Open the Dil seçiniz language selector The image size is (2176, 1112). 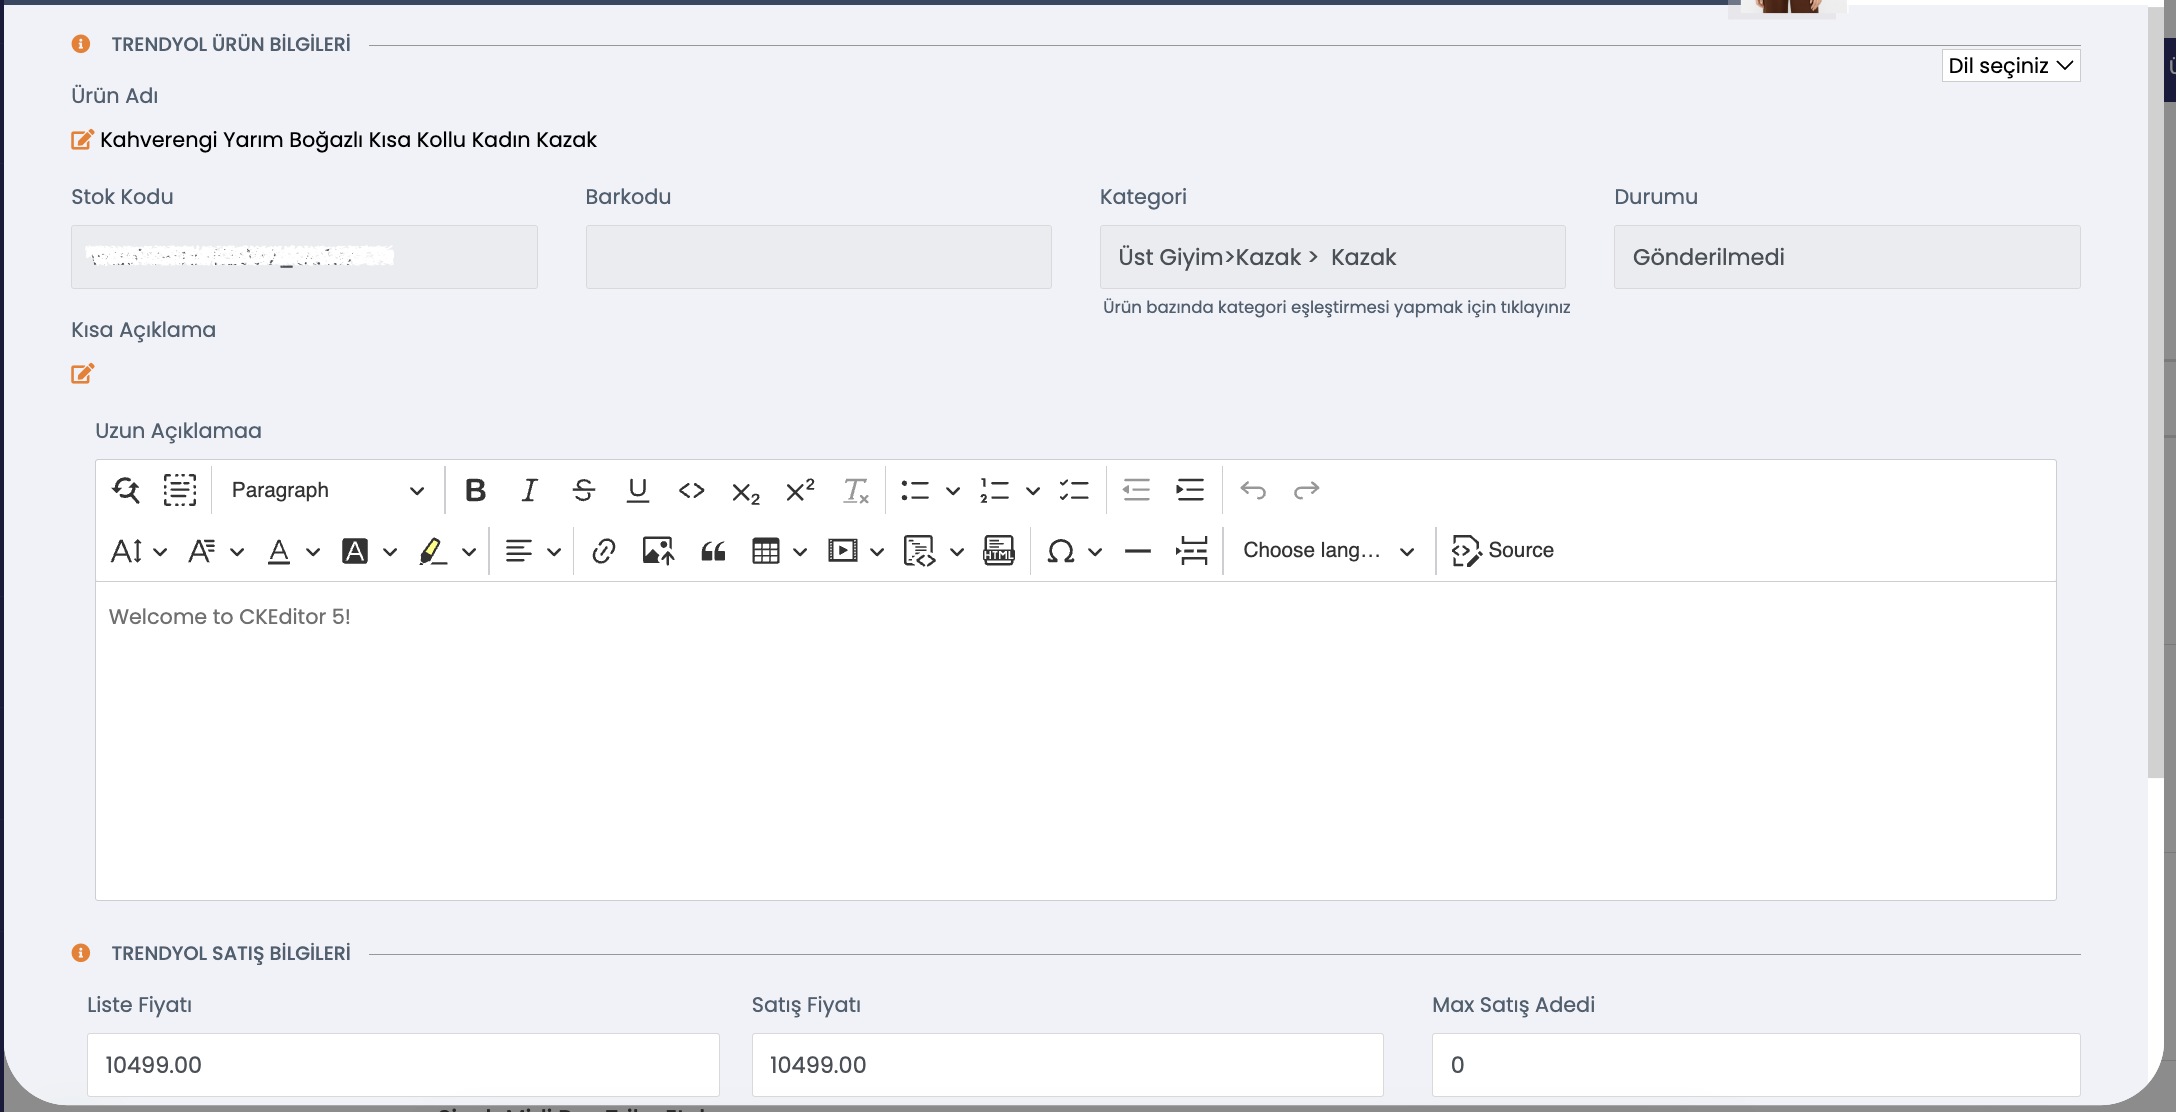click(2011, 66)
